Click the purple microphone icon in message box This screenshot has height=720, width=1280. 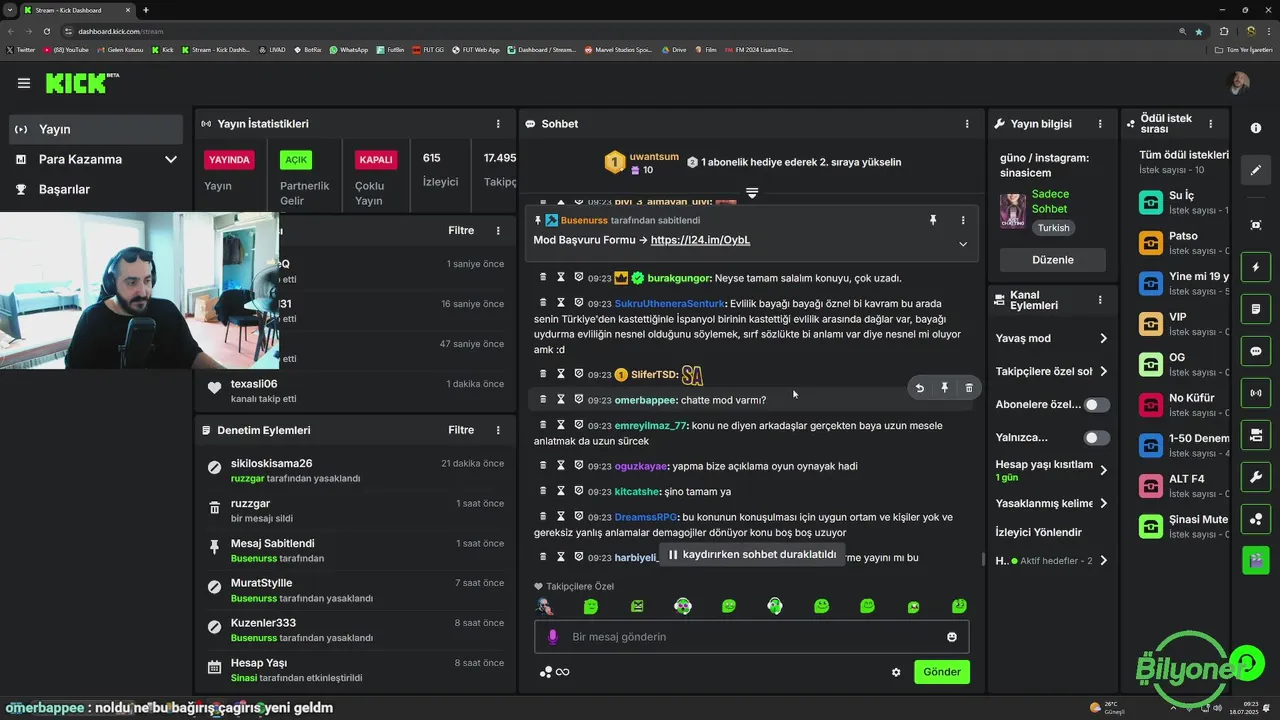pyautogui.click(x=552, y=637)
